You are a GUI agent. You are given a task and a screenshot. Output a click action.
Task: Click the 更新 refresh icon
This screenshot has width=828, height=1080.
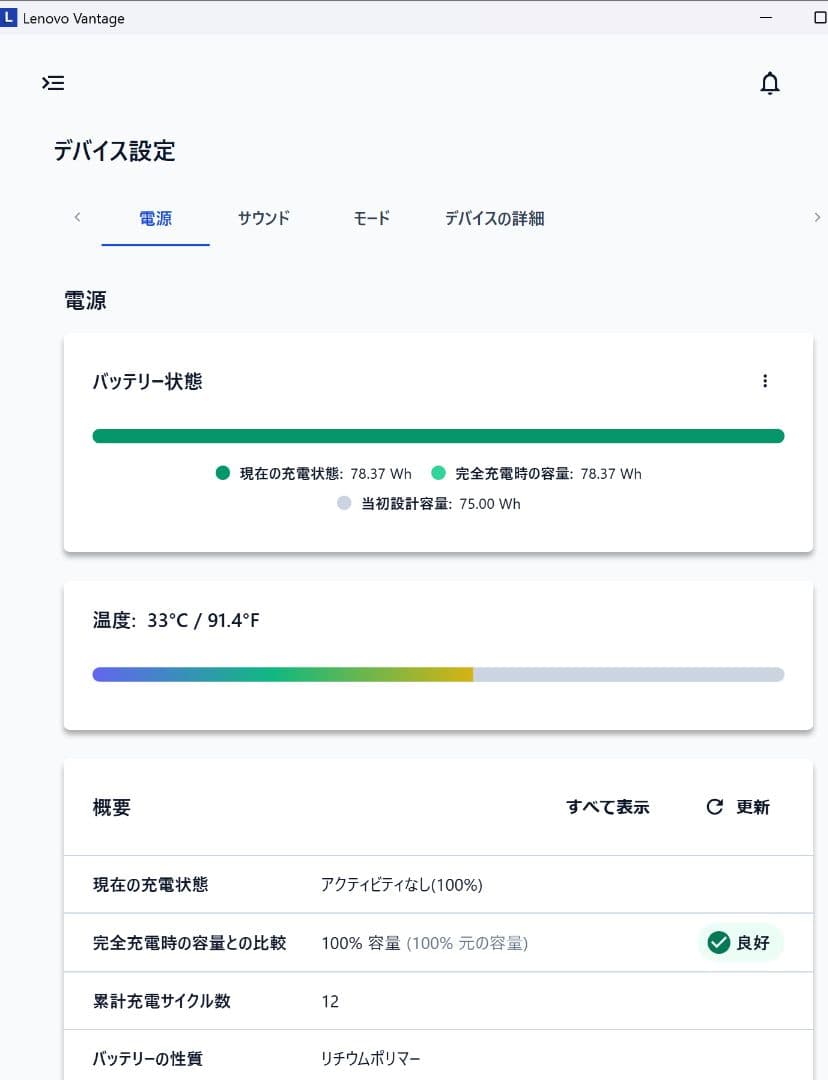coord(714,807)
